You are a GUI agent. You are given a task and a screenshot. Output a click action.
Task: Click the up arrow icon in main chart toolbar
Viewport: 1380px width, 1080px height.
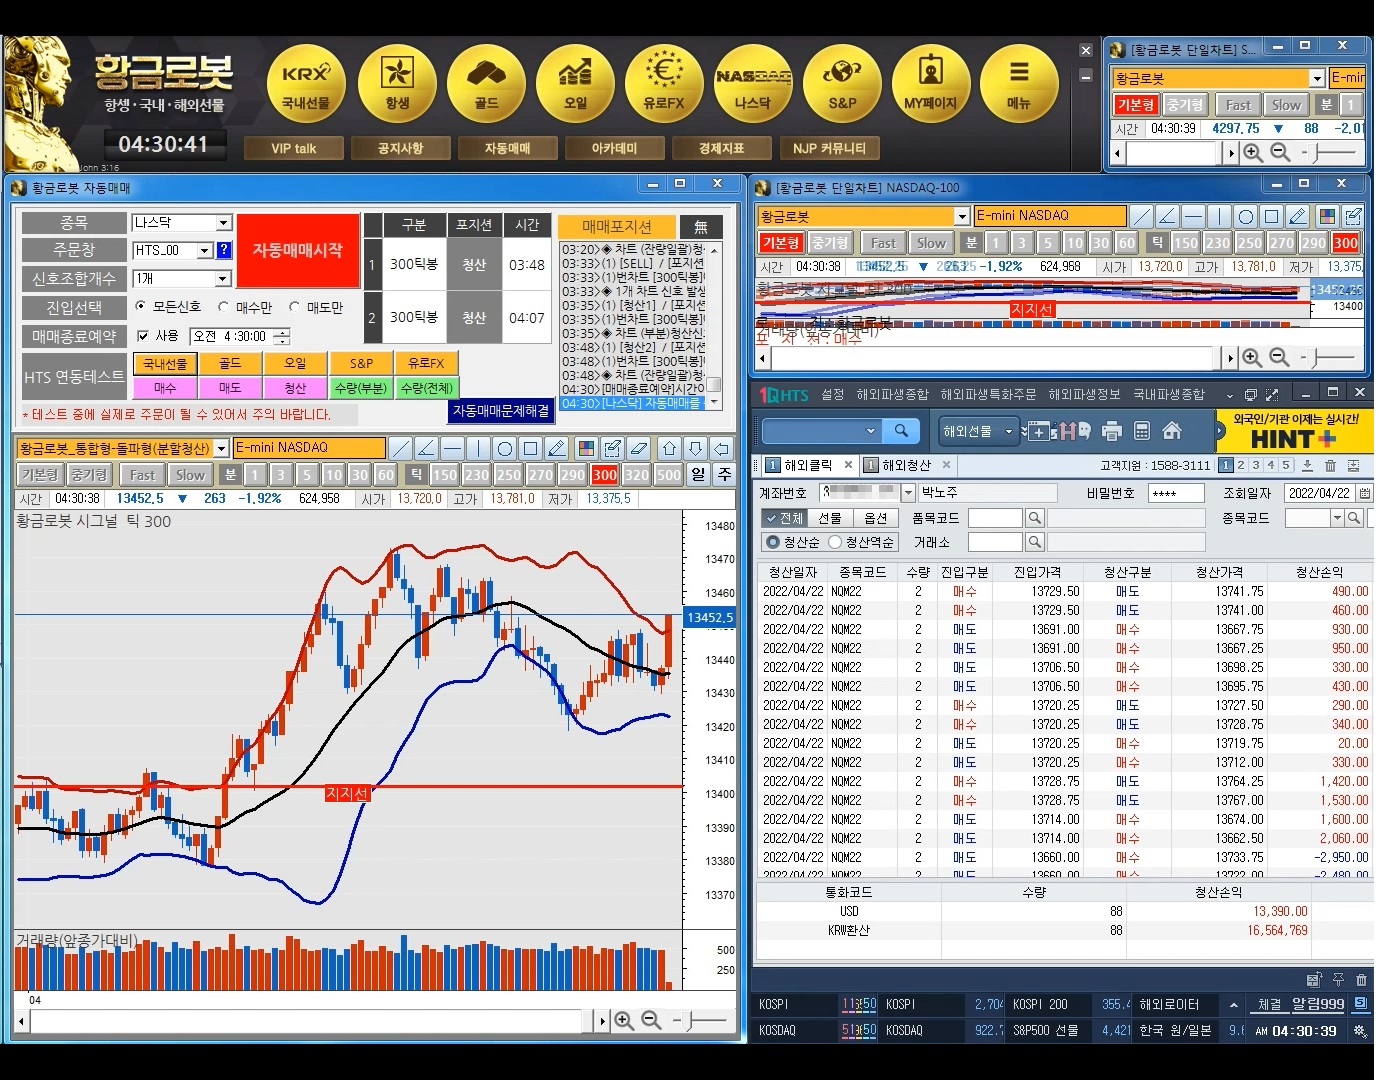tap(669, 448)
